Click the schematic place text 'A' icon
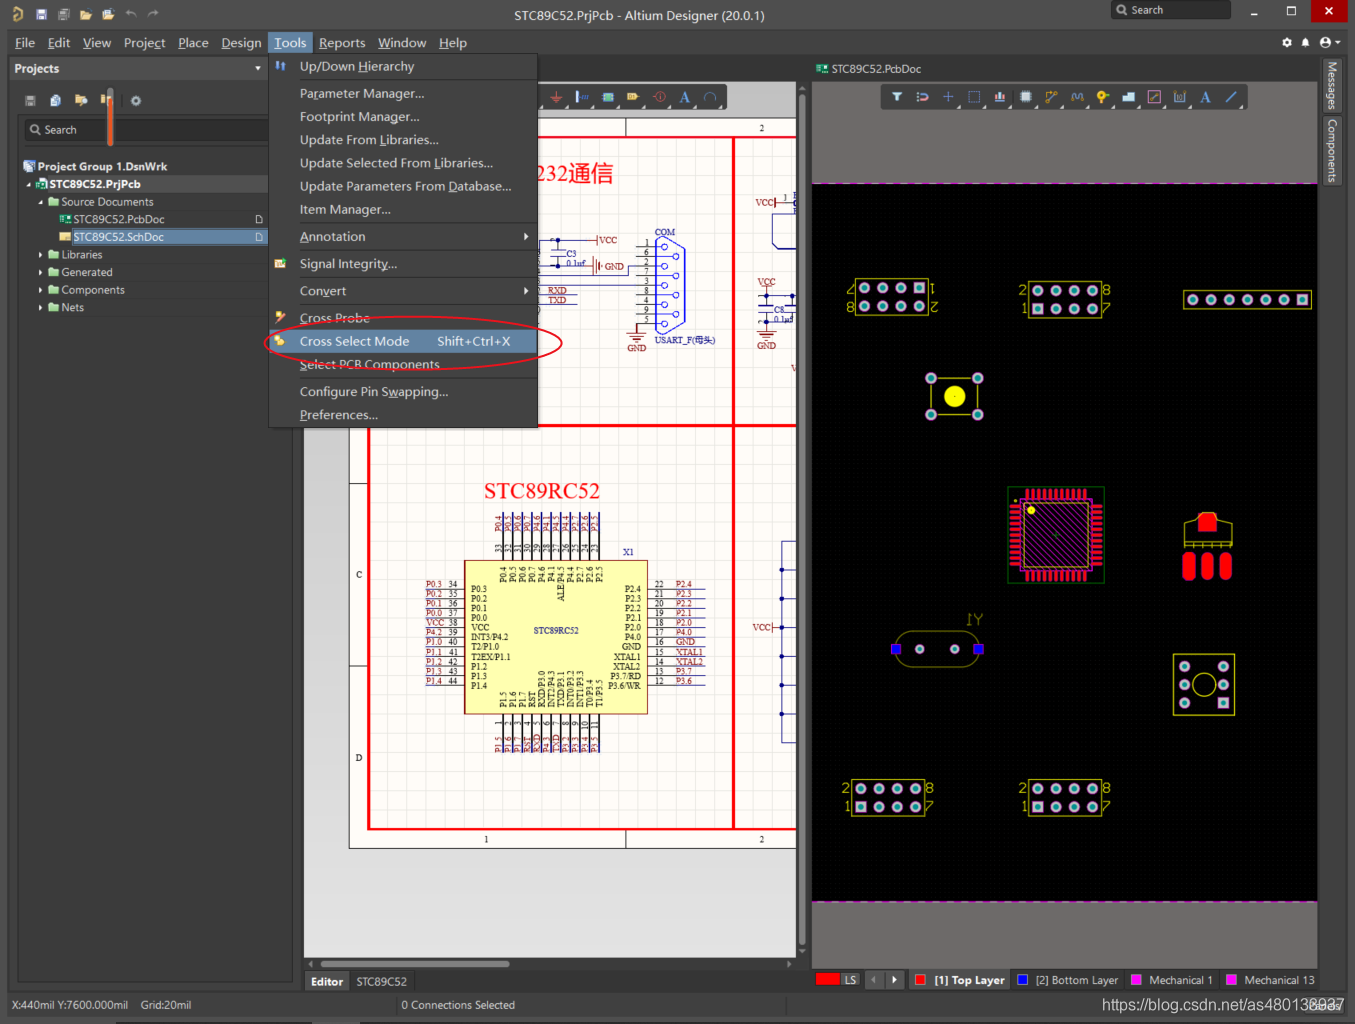Screen dimensions: 1355x1024 (685, 97)
